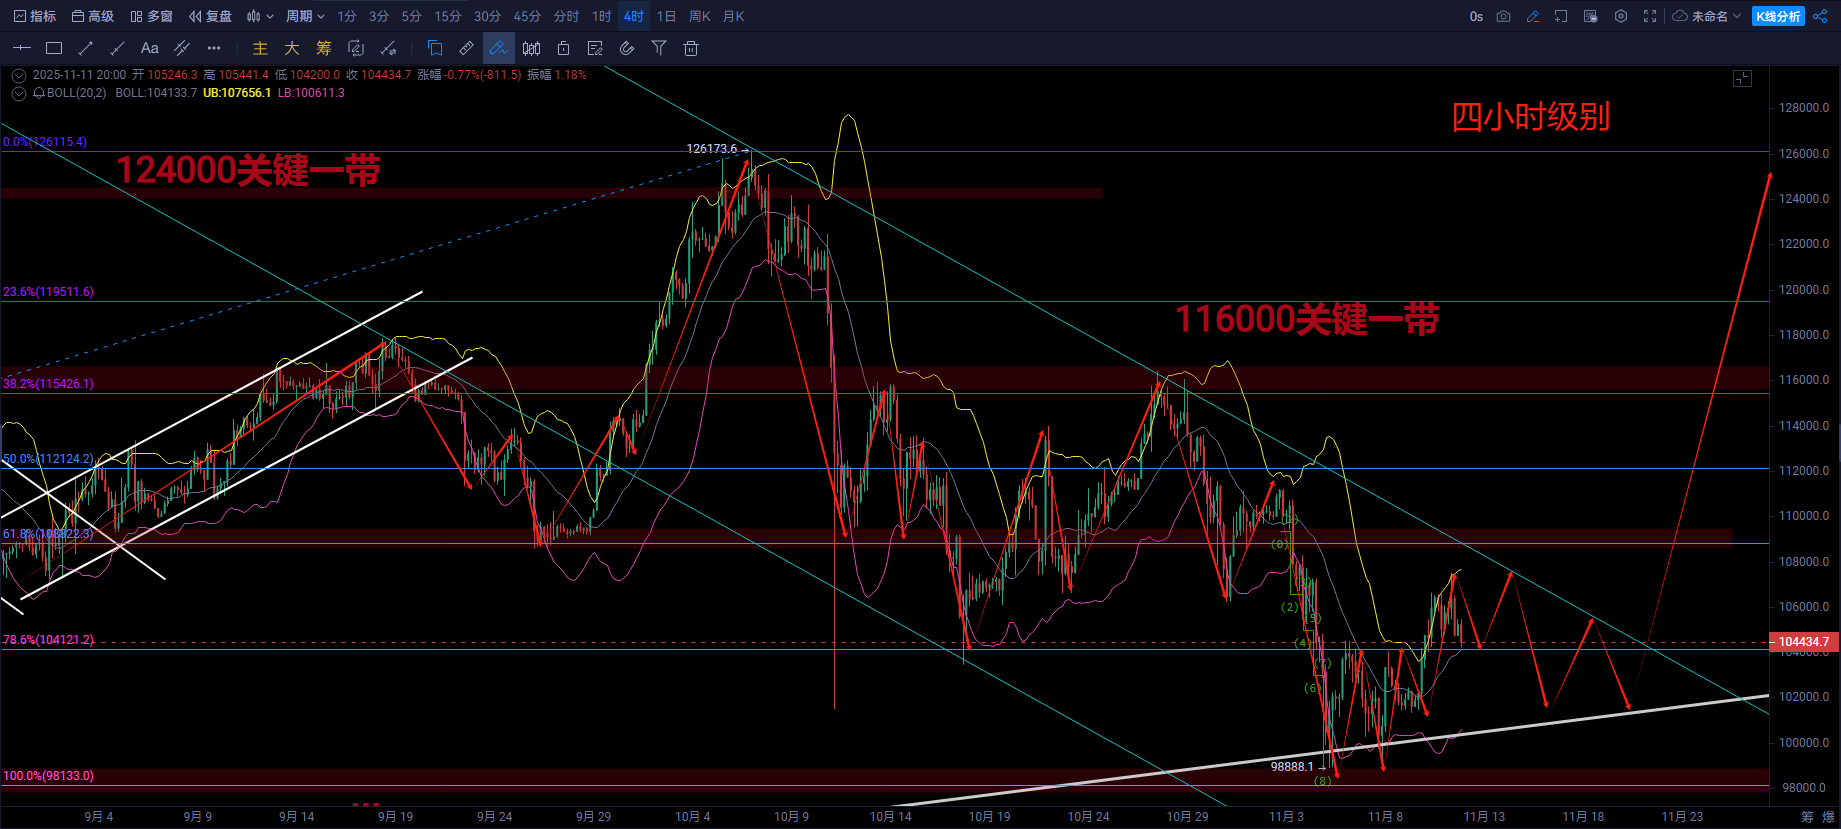The height and width of the screenshot is (829, 1841).
Task: Click the ruler measurement tool
Action: click(466, 48)
